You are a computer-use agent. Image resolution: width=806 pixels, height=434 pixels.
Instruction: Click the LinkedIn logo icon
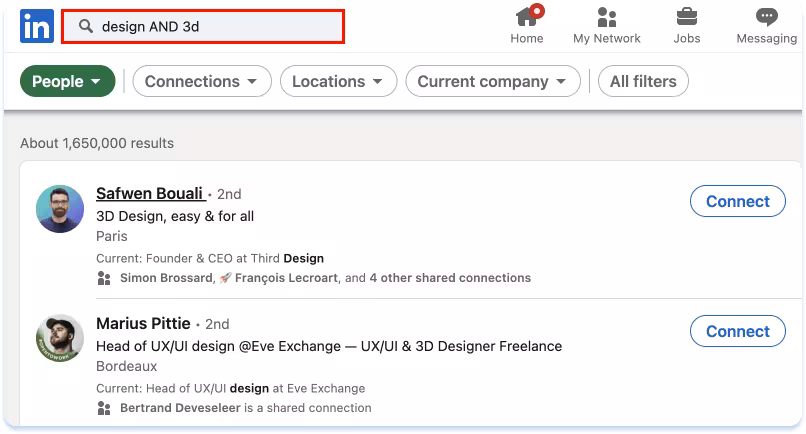[36, 27]
